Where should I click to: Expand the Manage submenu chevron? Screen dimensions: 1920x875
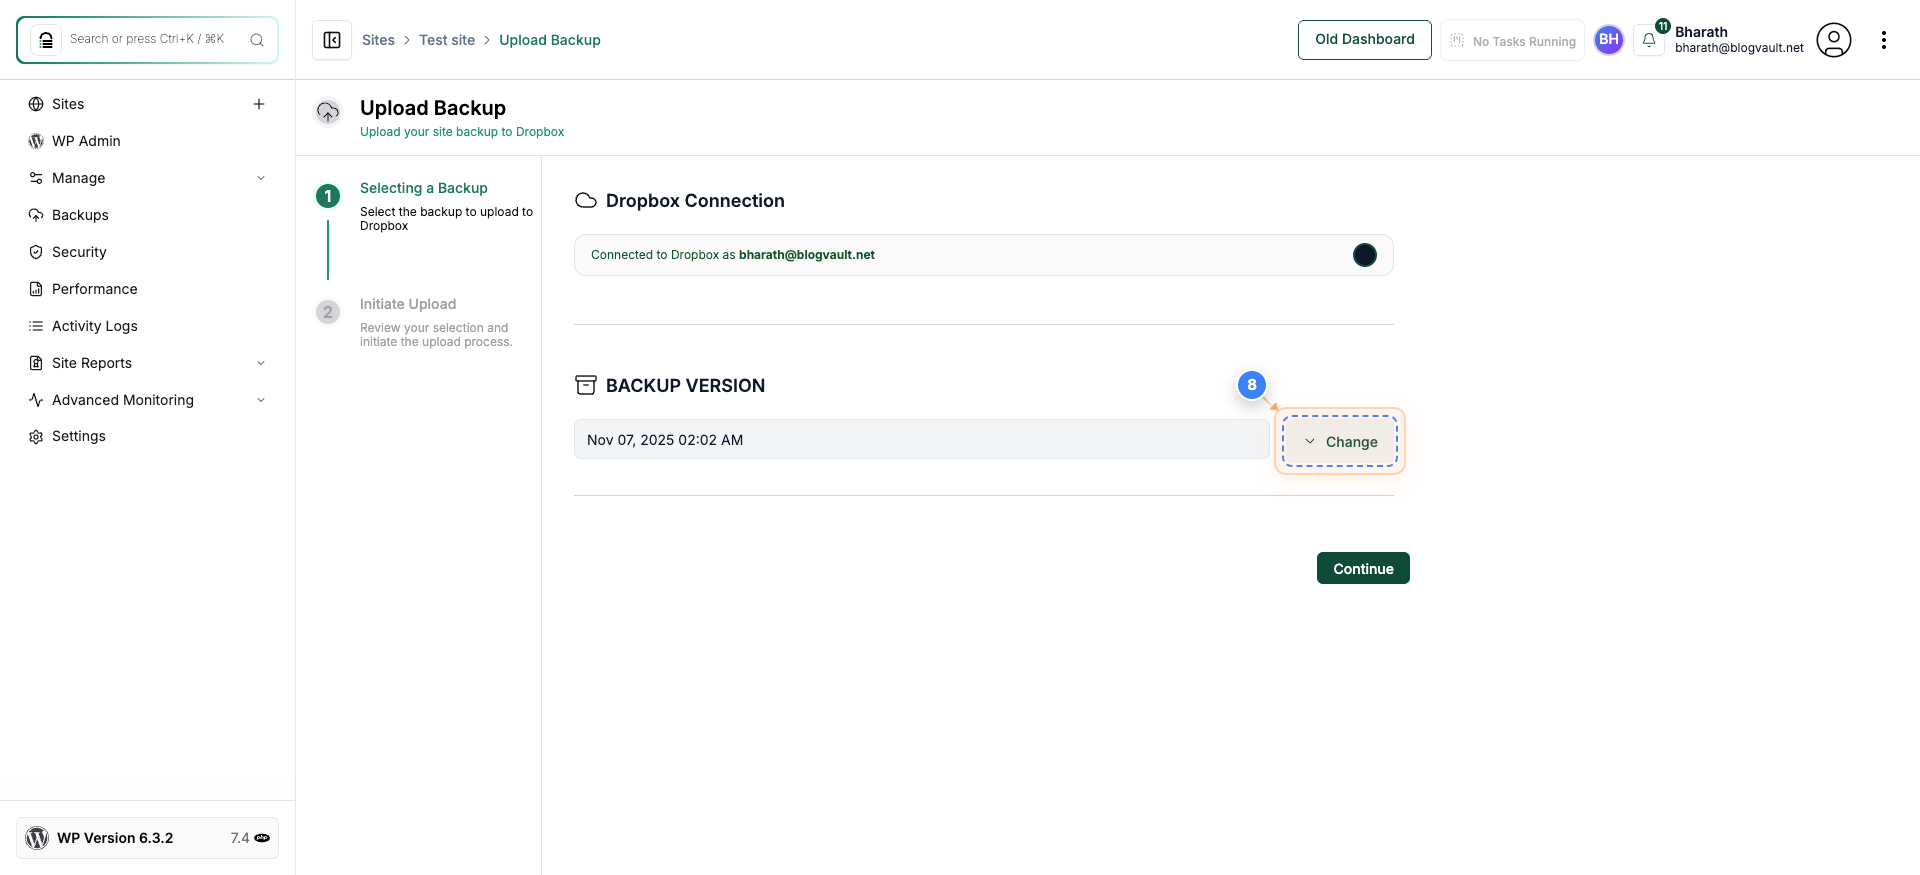point(261,178)
